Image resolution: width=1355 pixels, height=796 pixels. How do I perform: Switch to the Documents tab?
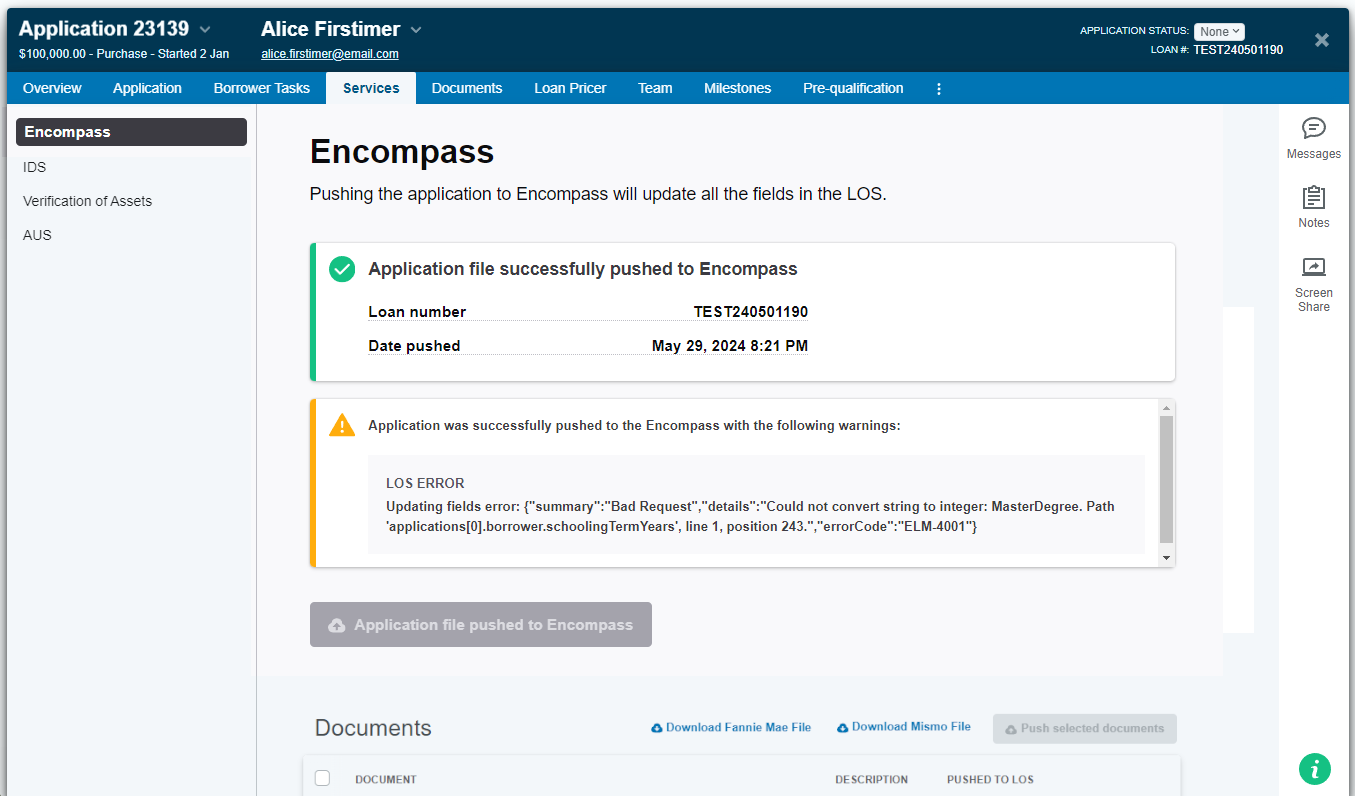(x=466, y=88)
